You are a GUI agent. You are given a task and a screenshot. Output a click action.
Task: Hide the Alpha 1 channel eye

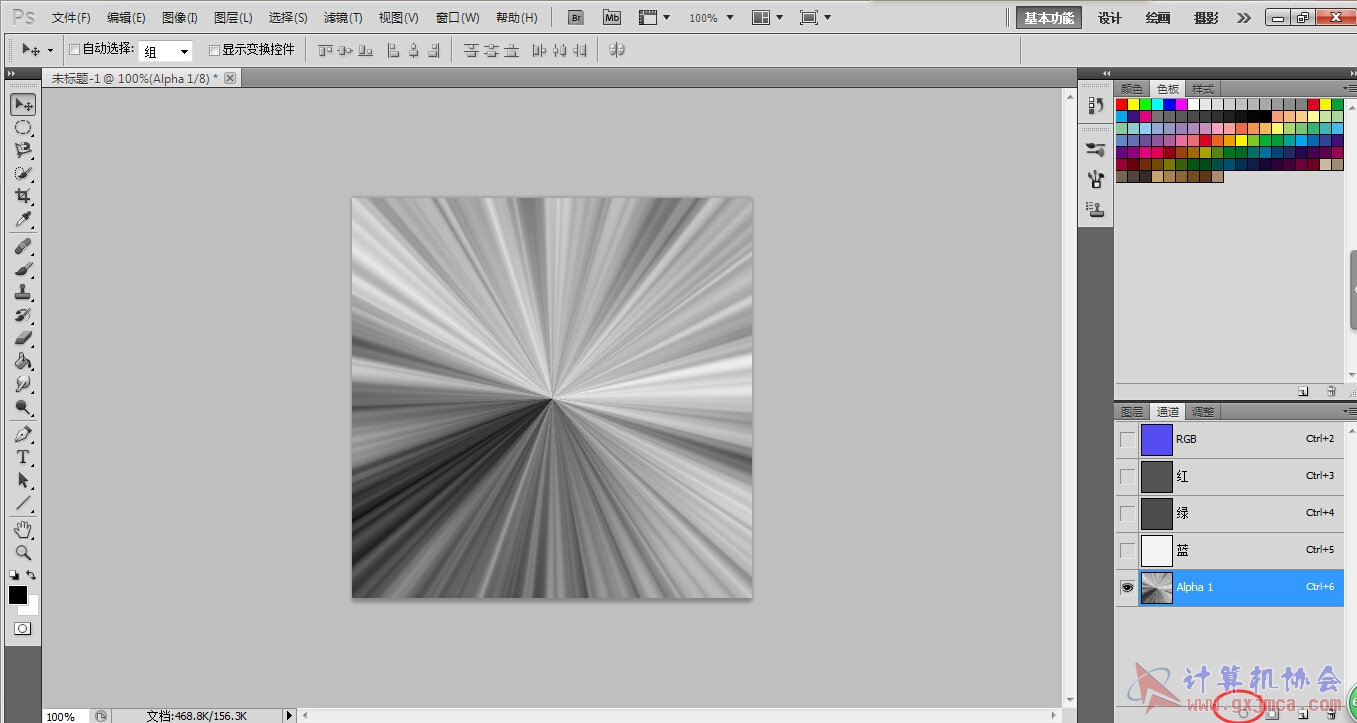[1128, 588]
